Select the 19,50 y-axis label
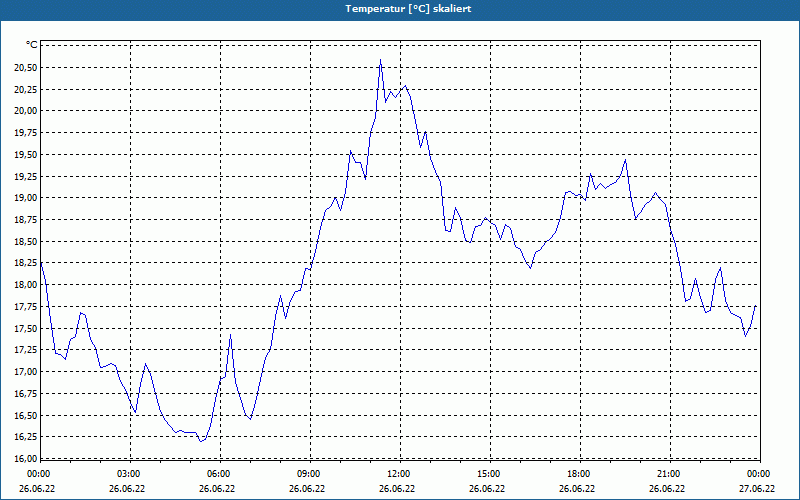The height and width of the screenshot is (500, 800). [x=26, y=154]
